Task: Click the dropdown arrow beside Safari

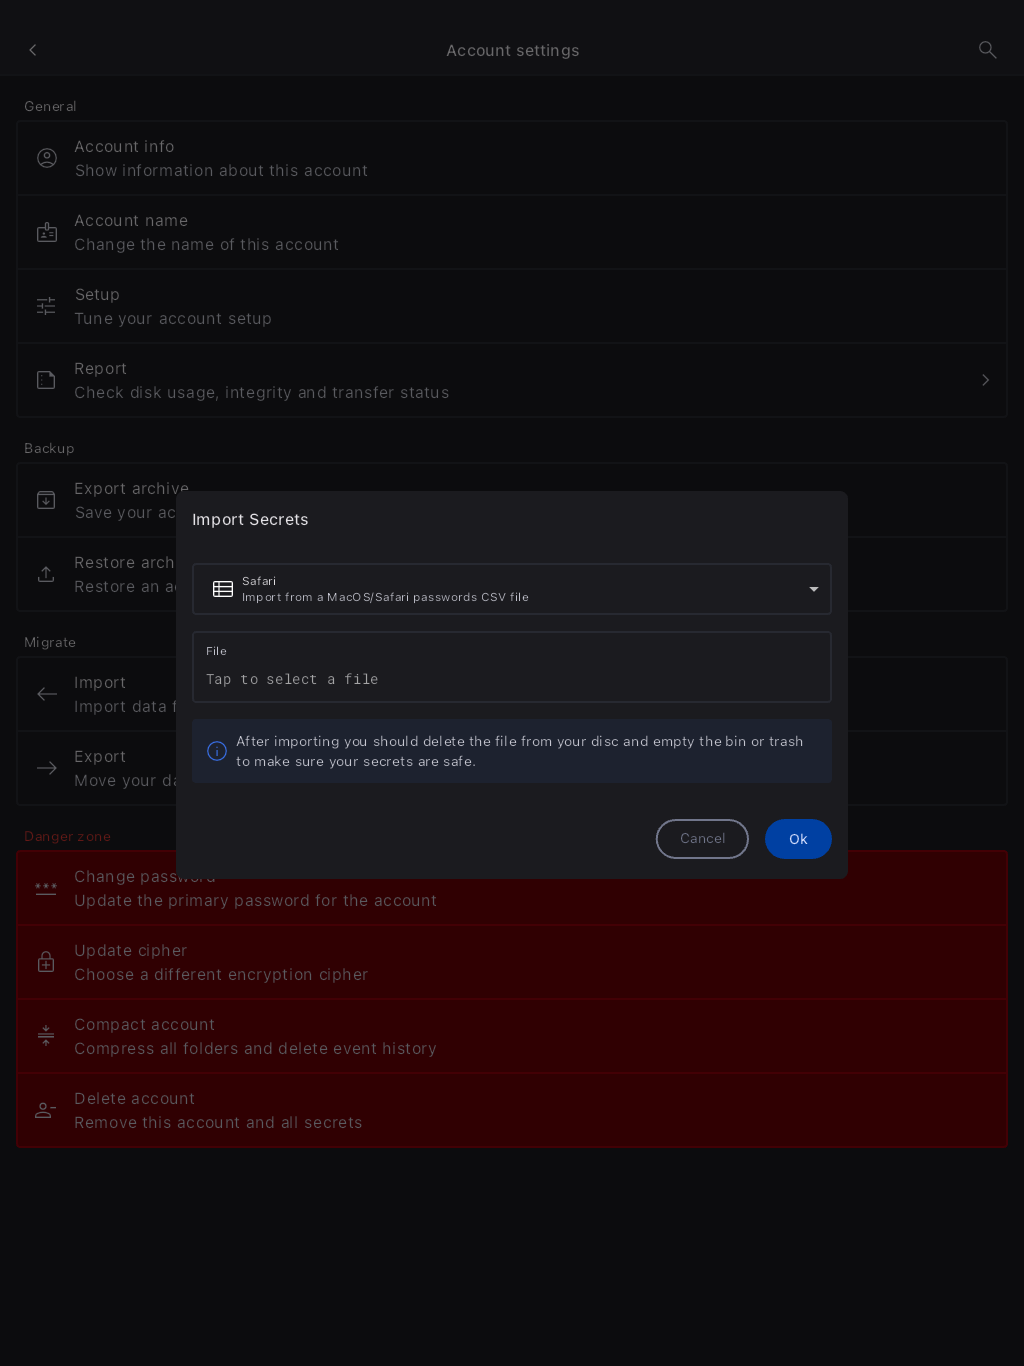Action: pos(814,589)
